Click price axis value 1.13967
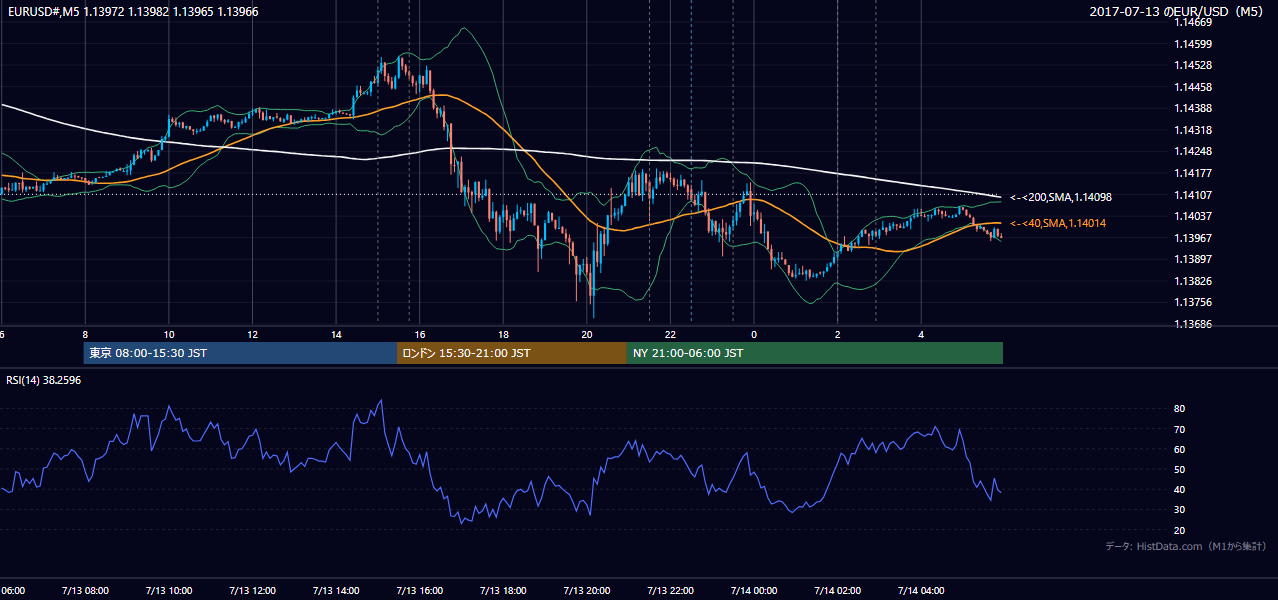 1193,238
